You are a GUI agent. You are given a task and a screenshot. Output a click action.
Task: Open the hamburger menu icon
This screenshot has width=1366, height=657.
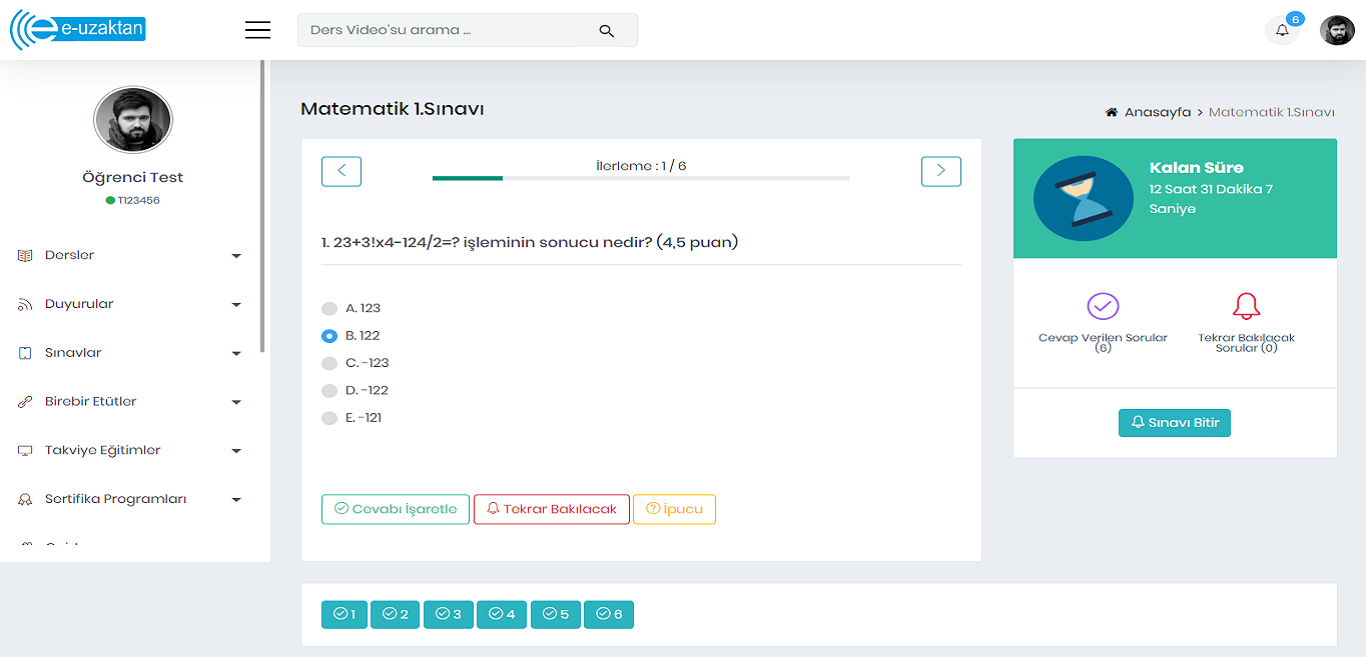coord(258,30)
